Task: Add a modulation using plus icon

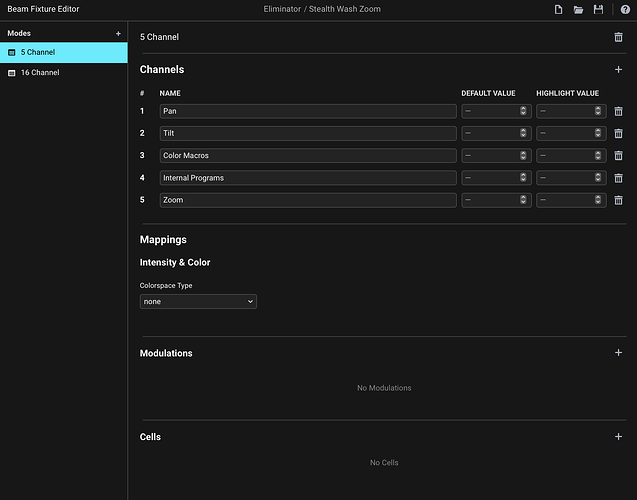Action: click(x=618, y=353)
